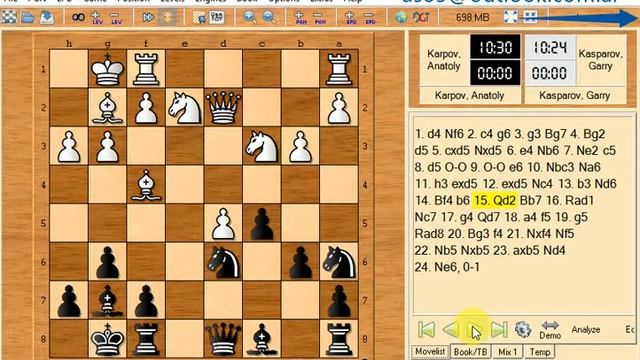Select the black pawn on c5
Image resolution: width=640 pixels, height=360 pixels.
262,223
